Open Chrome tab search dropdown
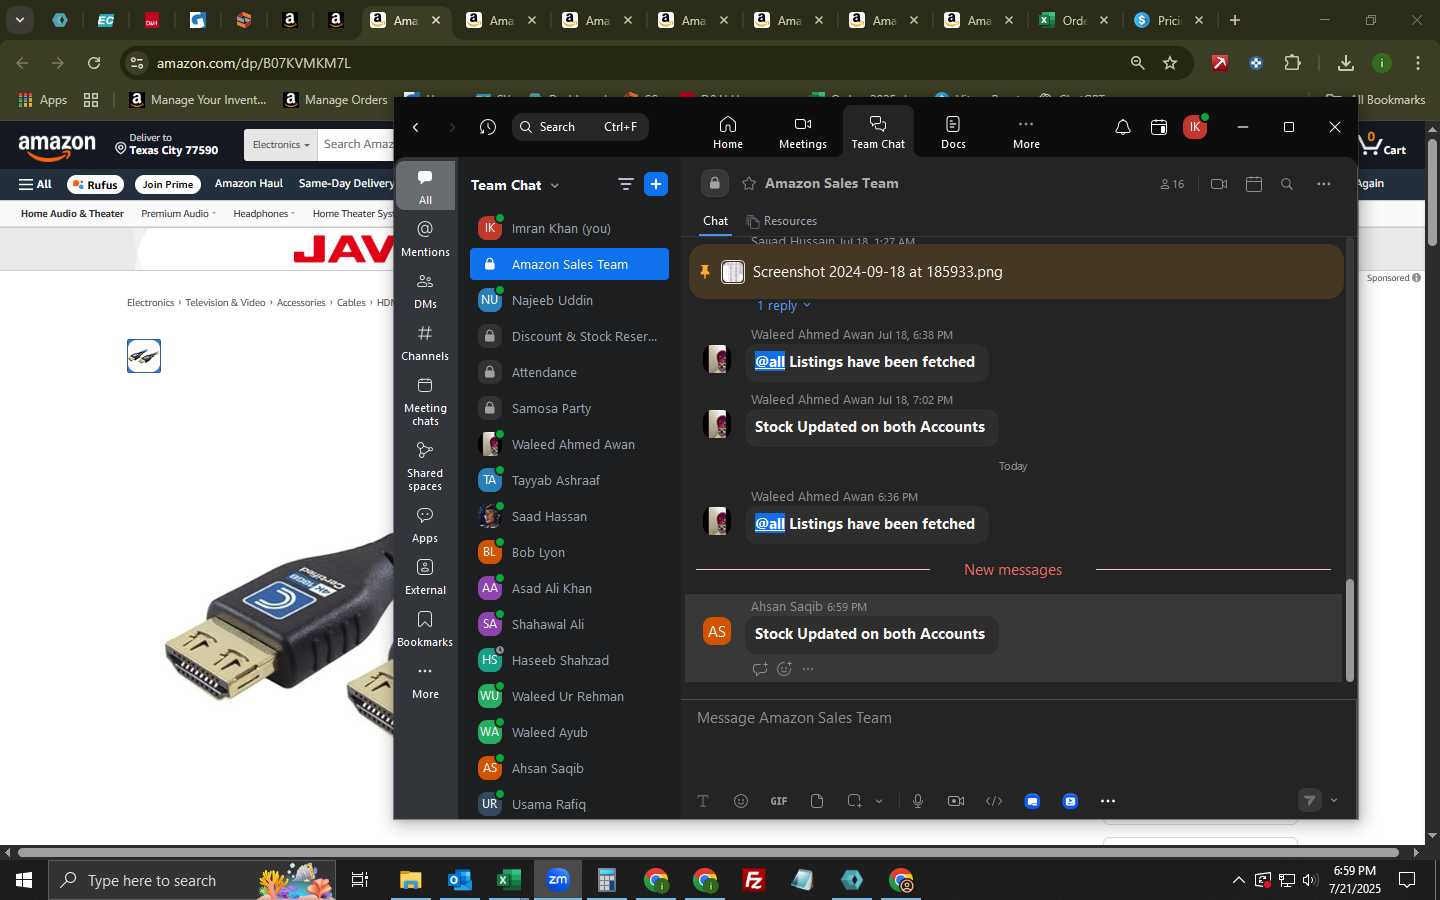The width and height of the screenshot is (1440, 900). (x=19, y=20)
